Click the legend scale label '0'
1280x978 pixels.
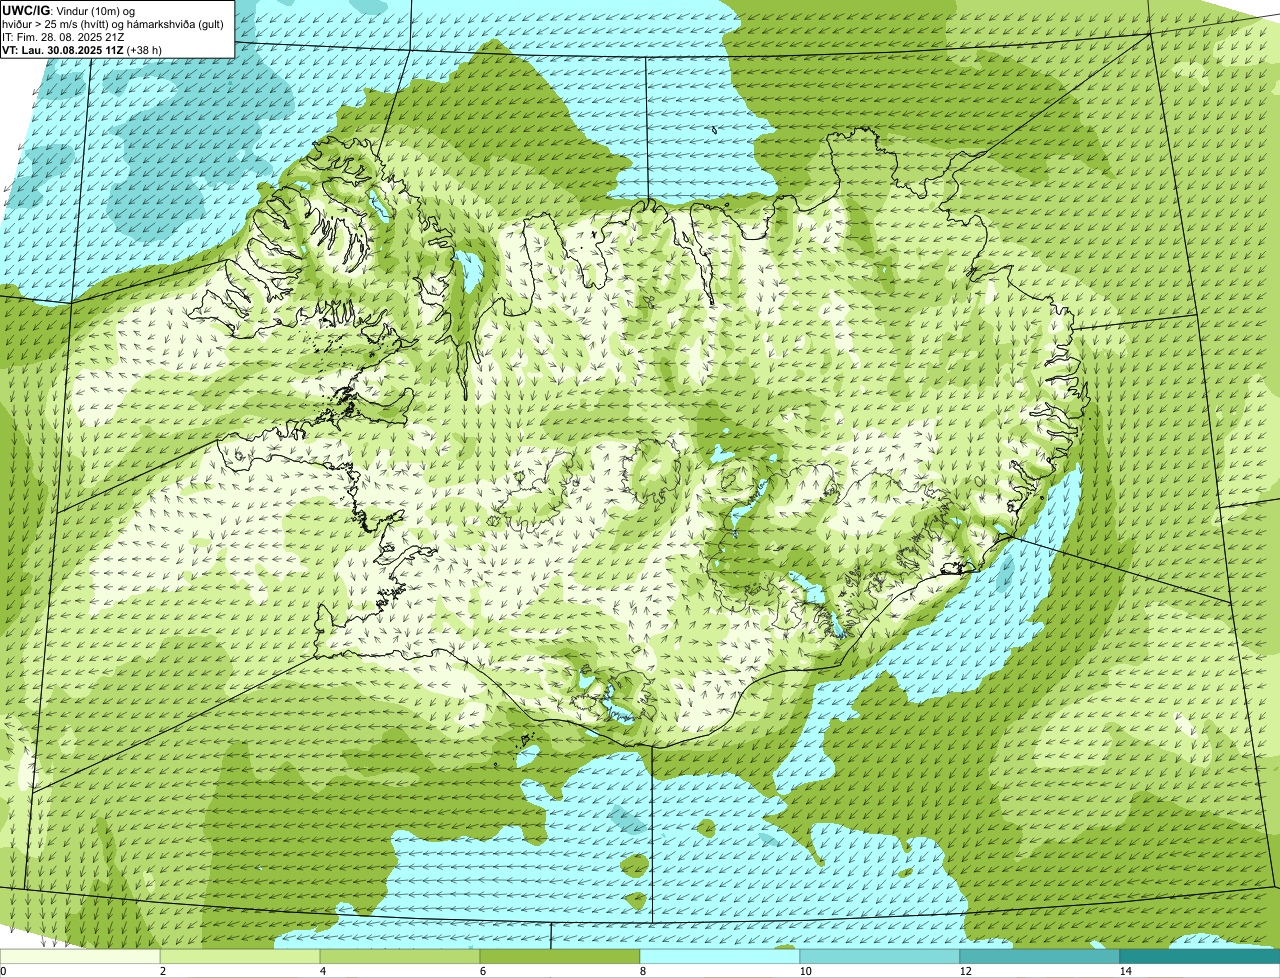(x=4, y=971)
